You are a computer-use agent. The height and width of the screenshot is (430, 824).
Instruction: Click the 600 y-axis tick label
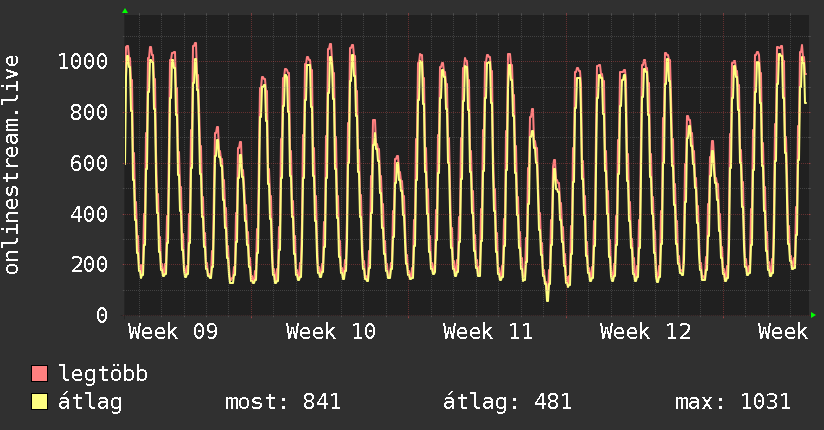[x=89, y=164]
